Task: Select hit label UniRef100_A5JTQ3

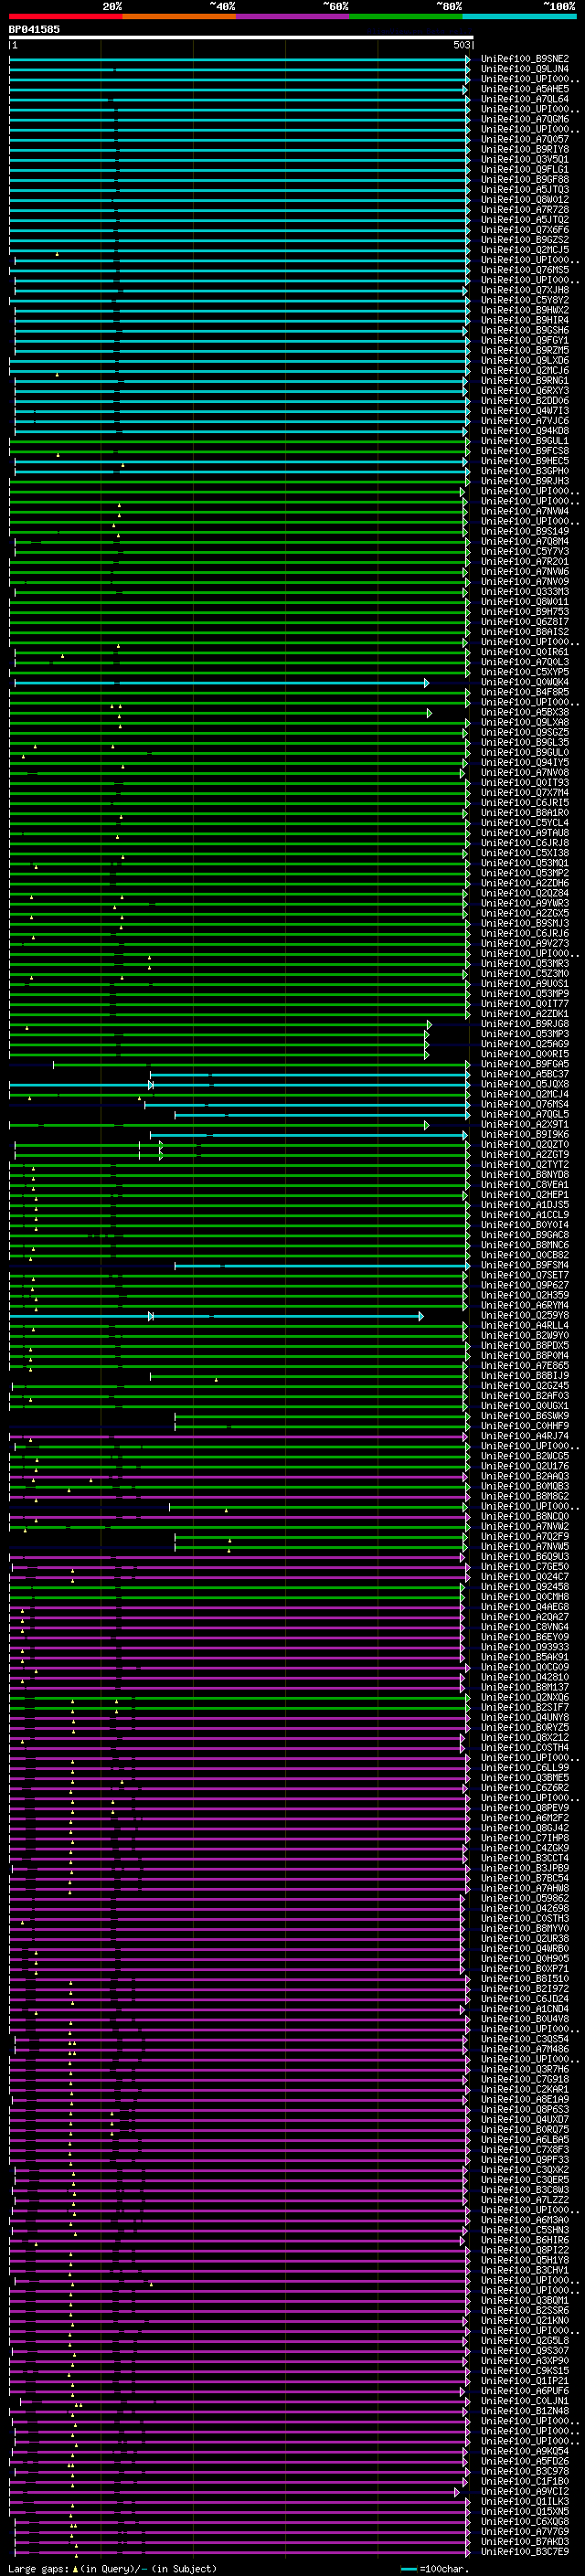Action: pos(525,190)
